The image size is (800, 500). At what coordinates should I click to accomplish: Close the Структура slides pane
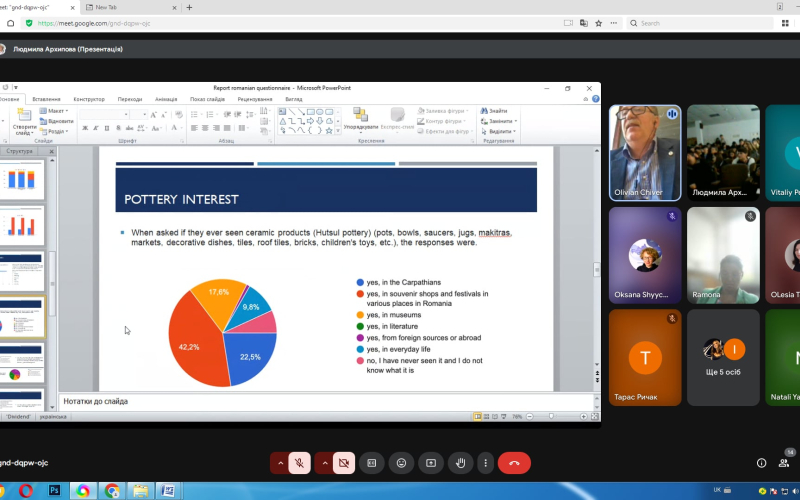(x=52, y=152)
